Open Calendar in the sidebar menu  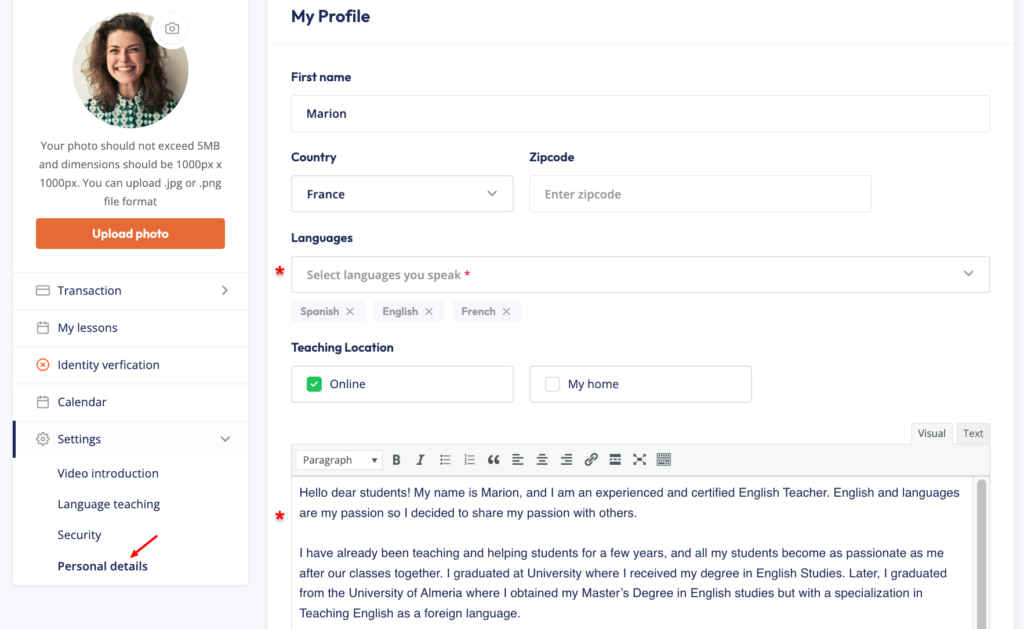point(82,402)
